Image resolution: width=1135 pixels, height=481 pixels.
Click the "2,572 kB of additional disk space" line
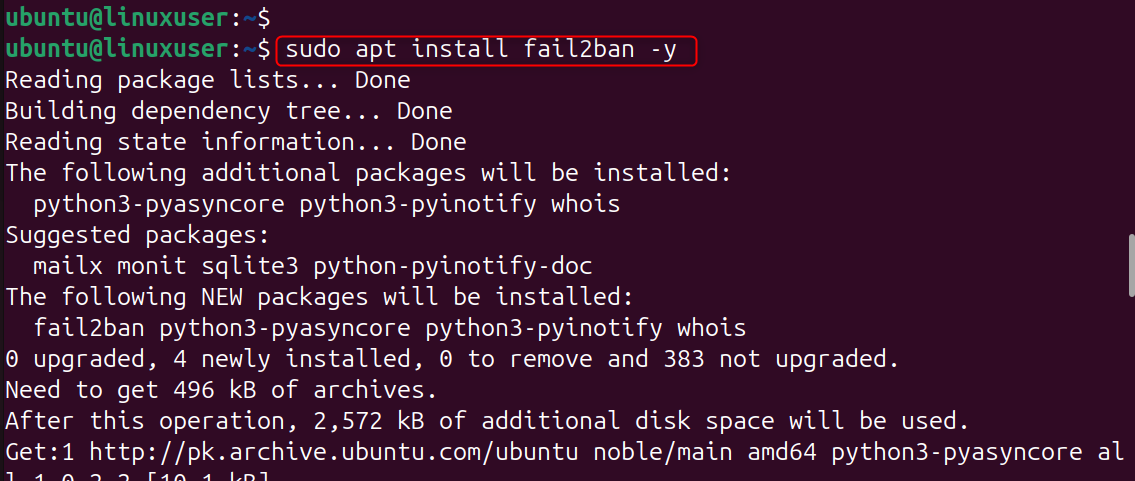click(x=487, y=421)
